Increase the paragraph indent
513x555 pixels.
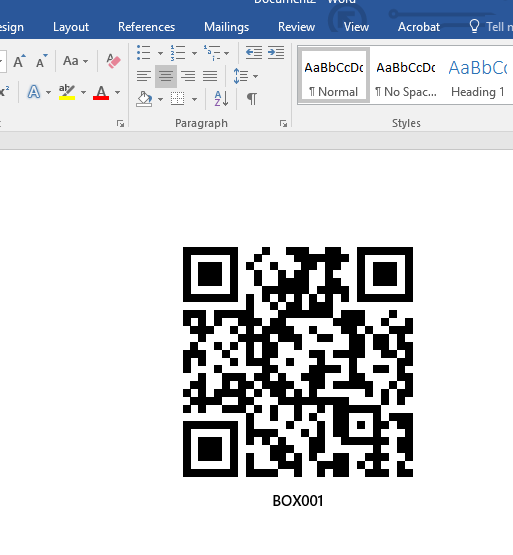click(276, 53)
